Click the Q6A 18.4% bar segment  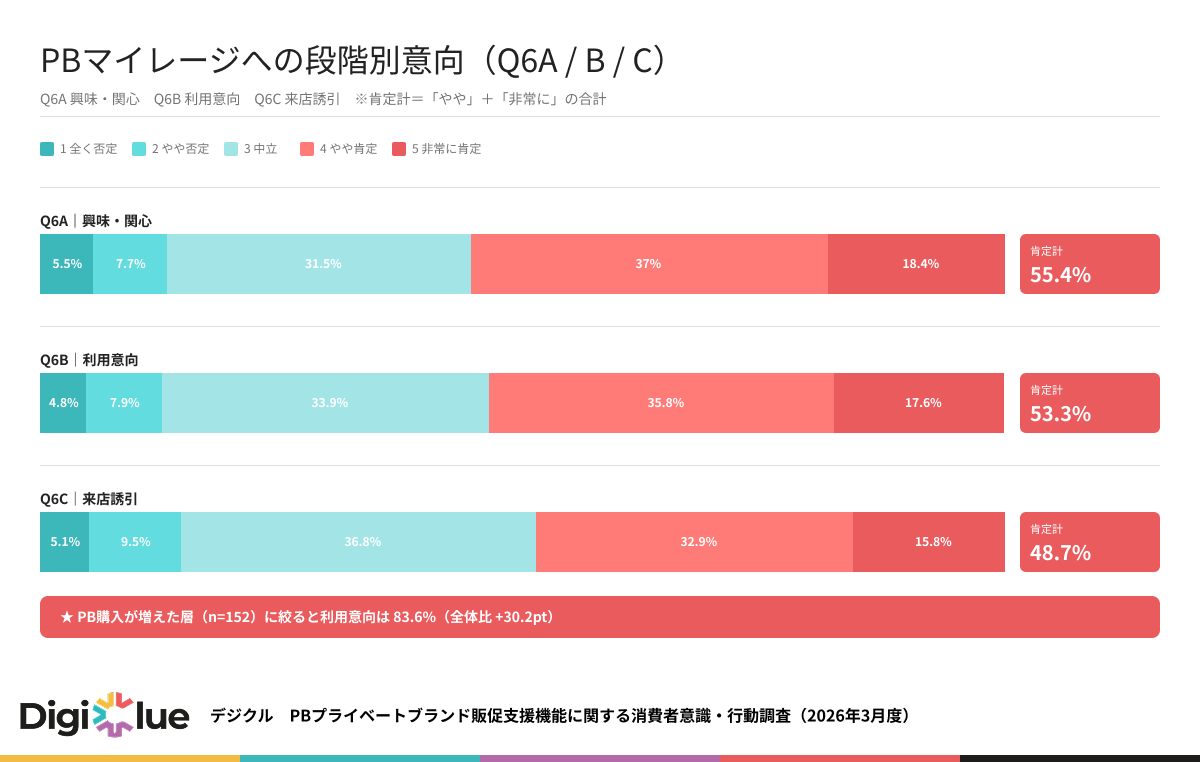pos(916,264)
